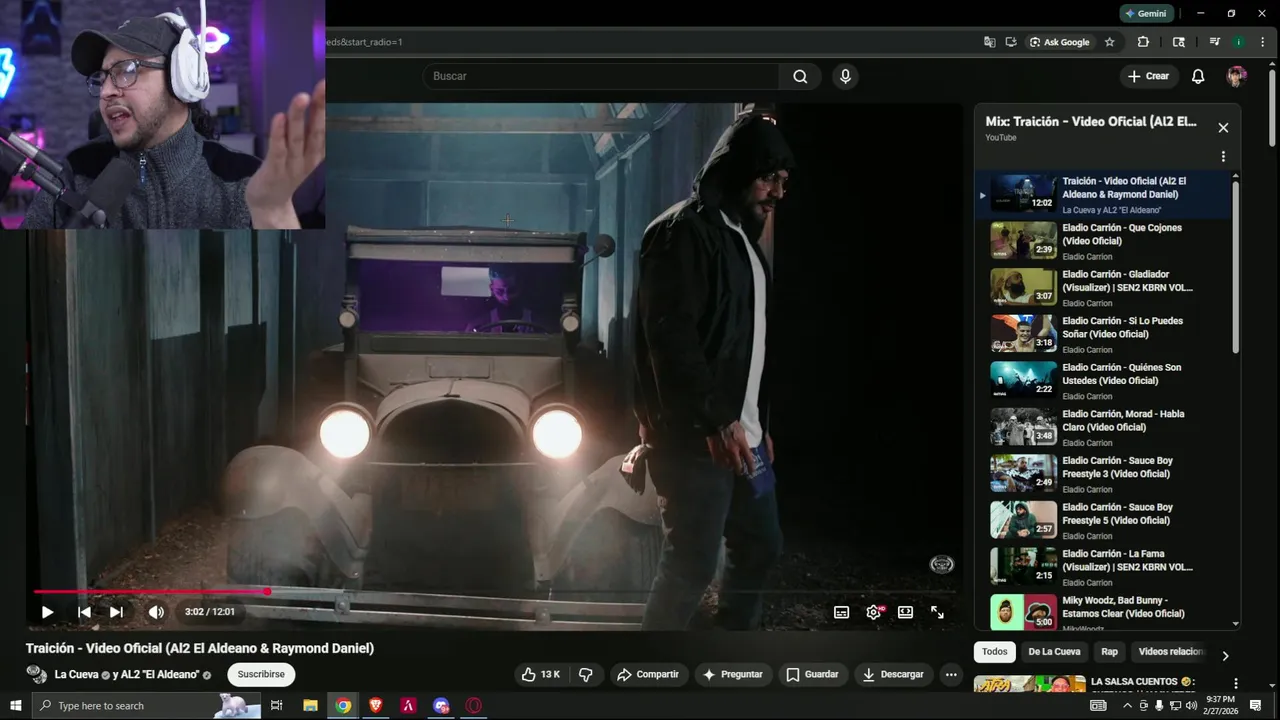The image size is (1280, 720).
Task: Select Que Cojones video in the playlist
Action: point(1105,241)
